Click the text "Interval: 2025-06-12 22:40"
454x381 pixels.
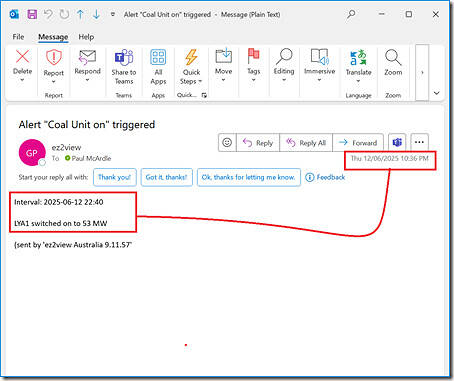pyautogui.click(x=59, y=202)
